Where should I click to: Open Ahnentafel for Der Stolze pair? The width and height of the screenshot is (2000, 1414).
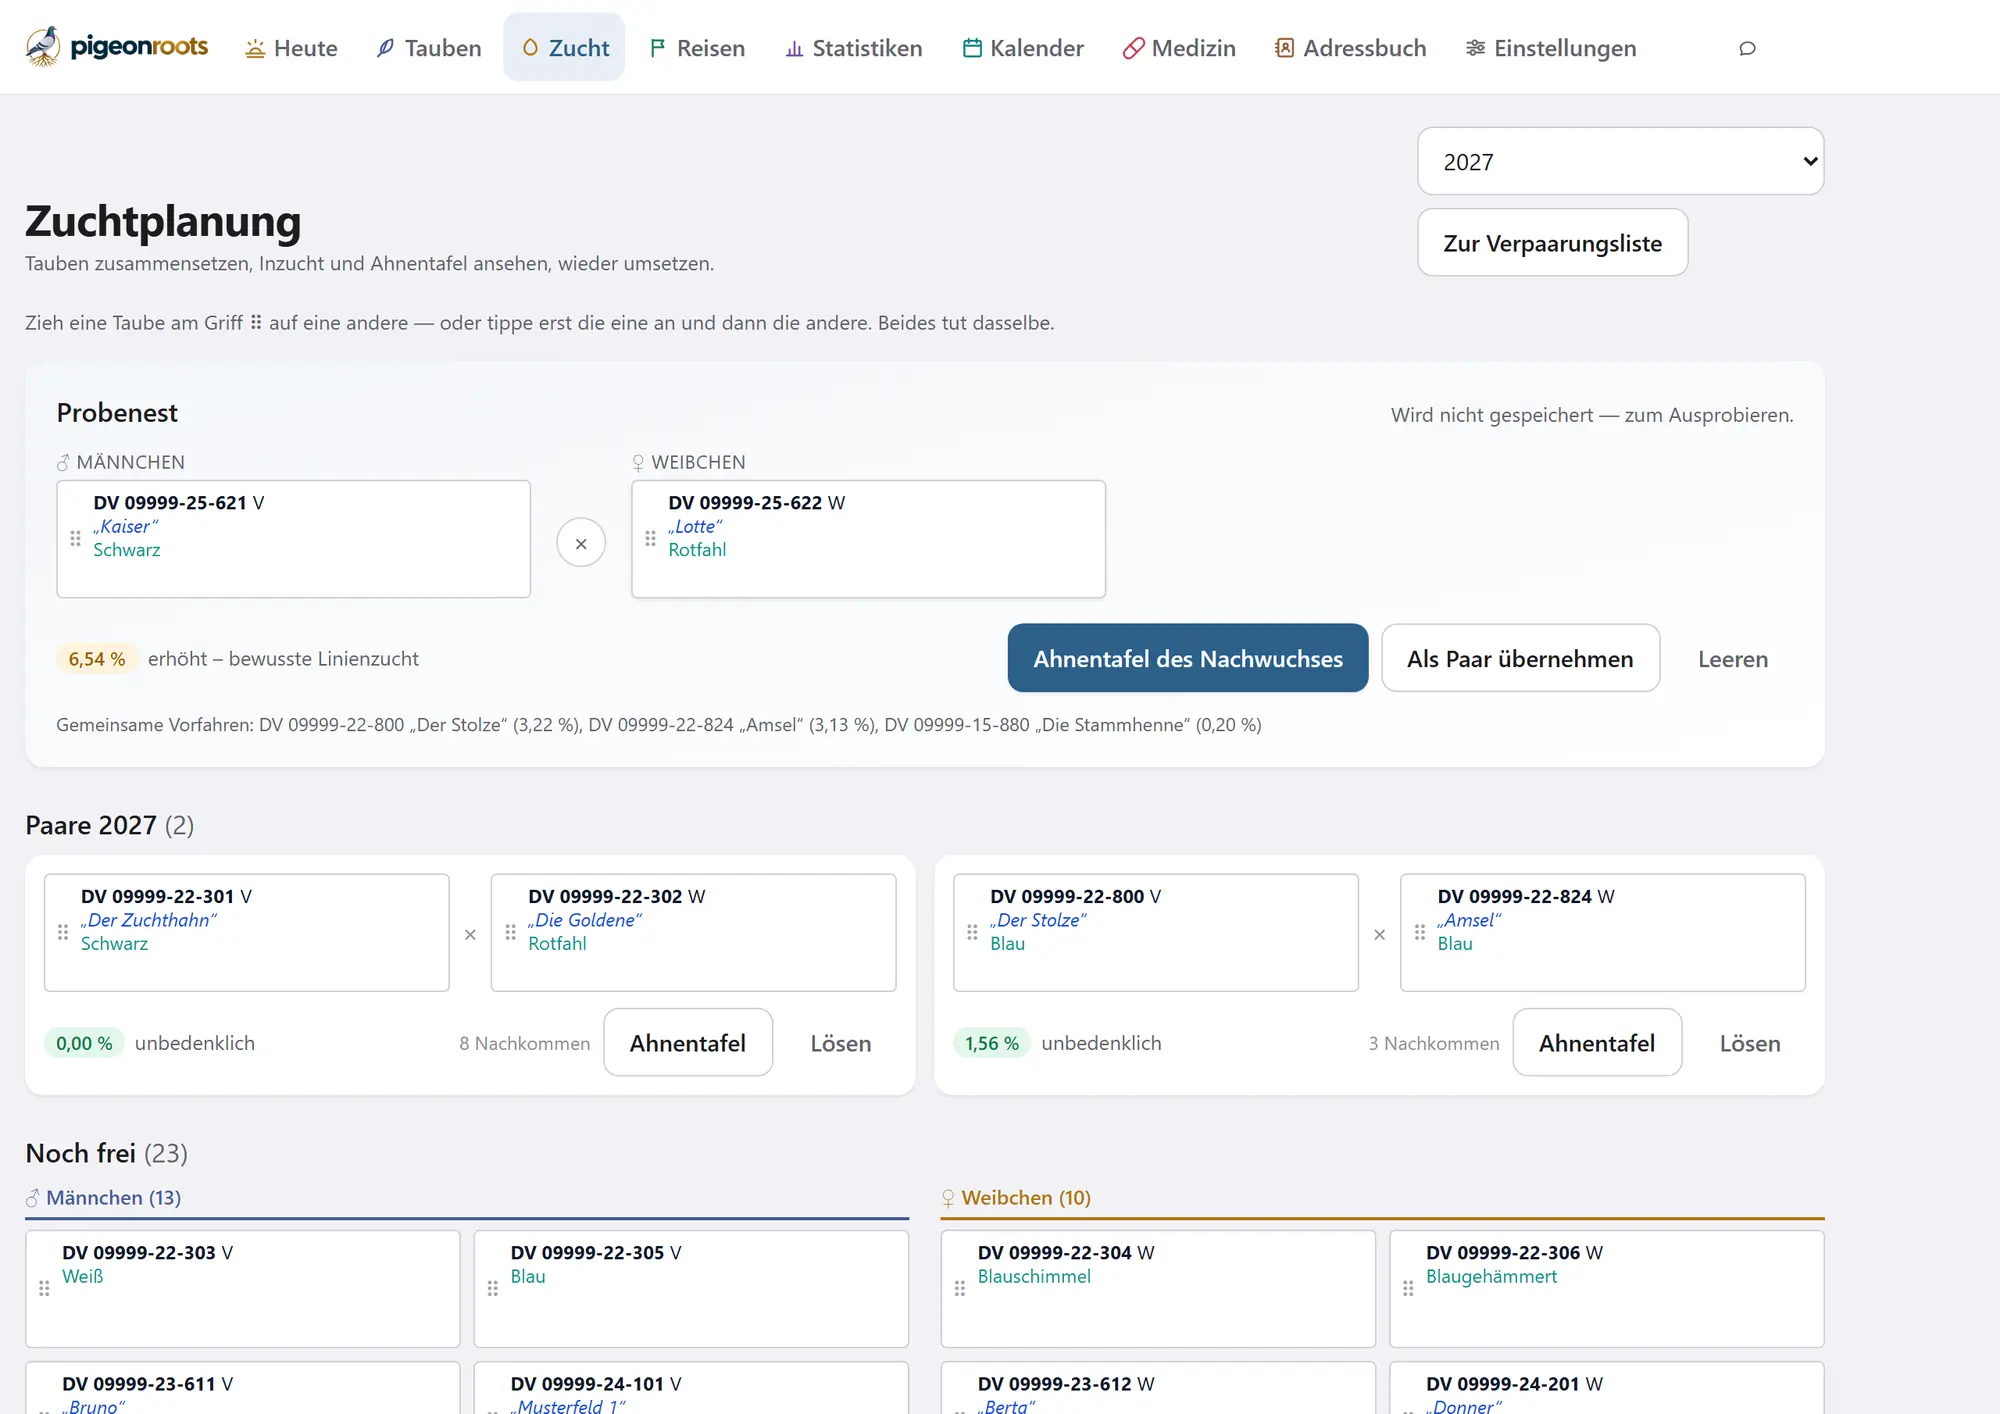pyautogui.click(x=1596, y=1043)
